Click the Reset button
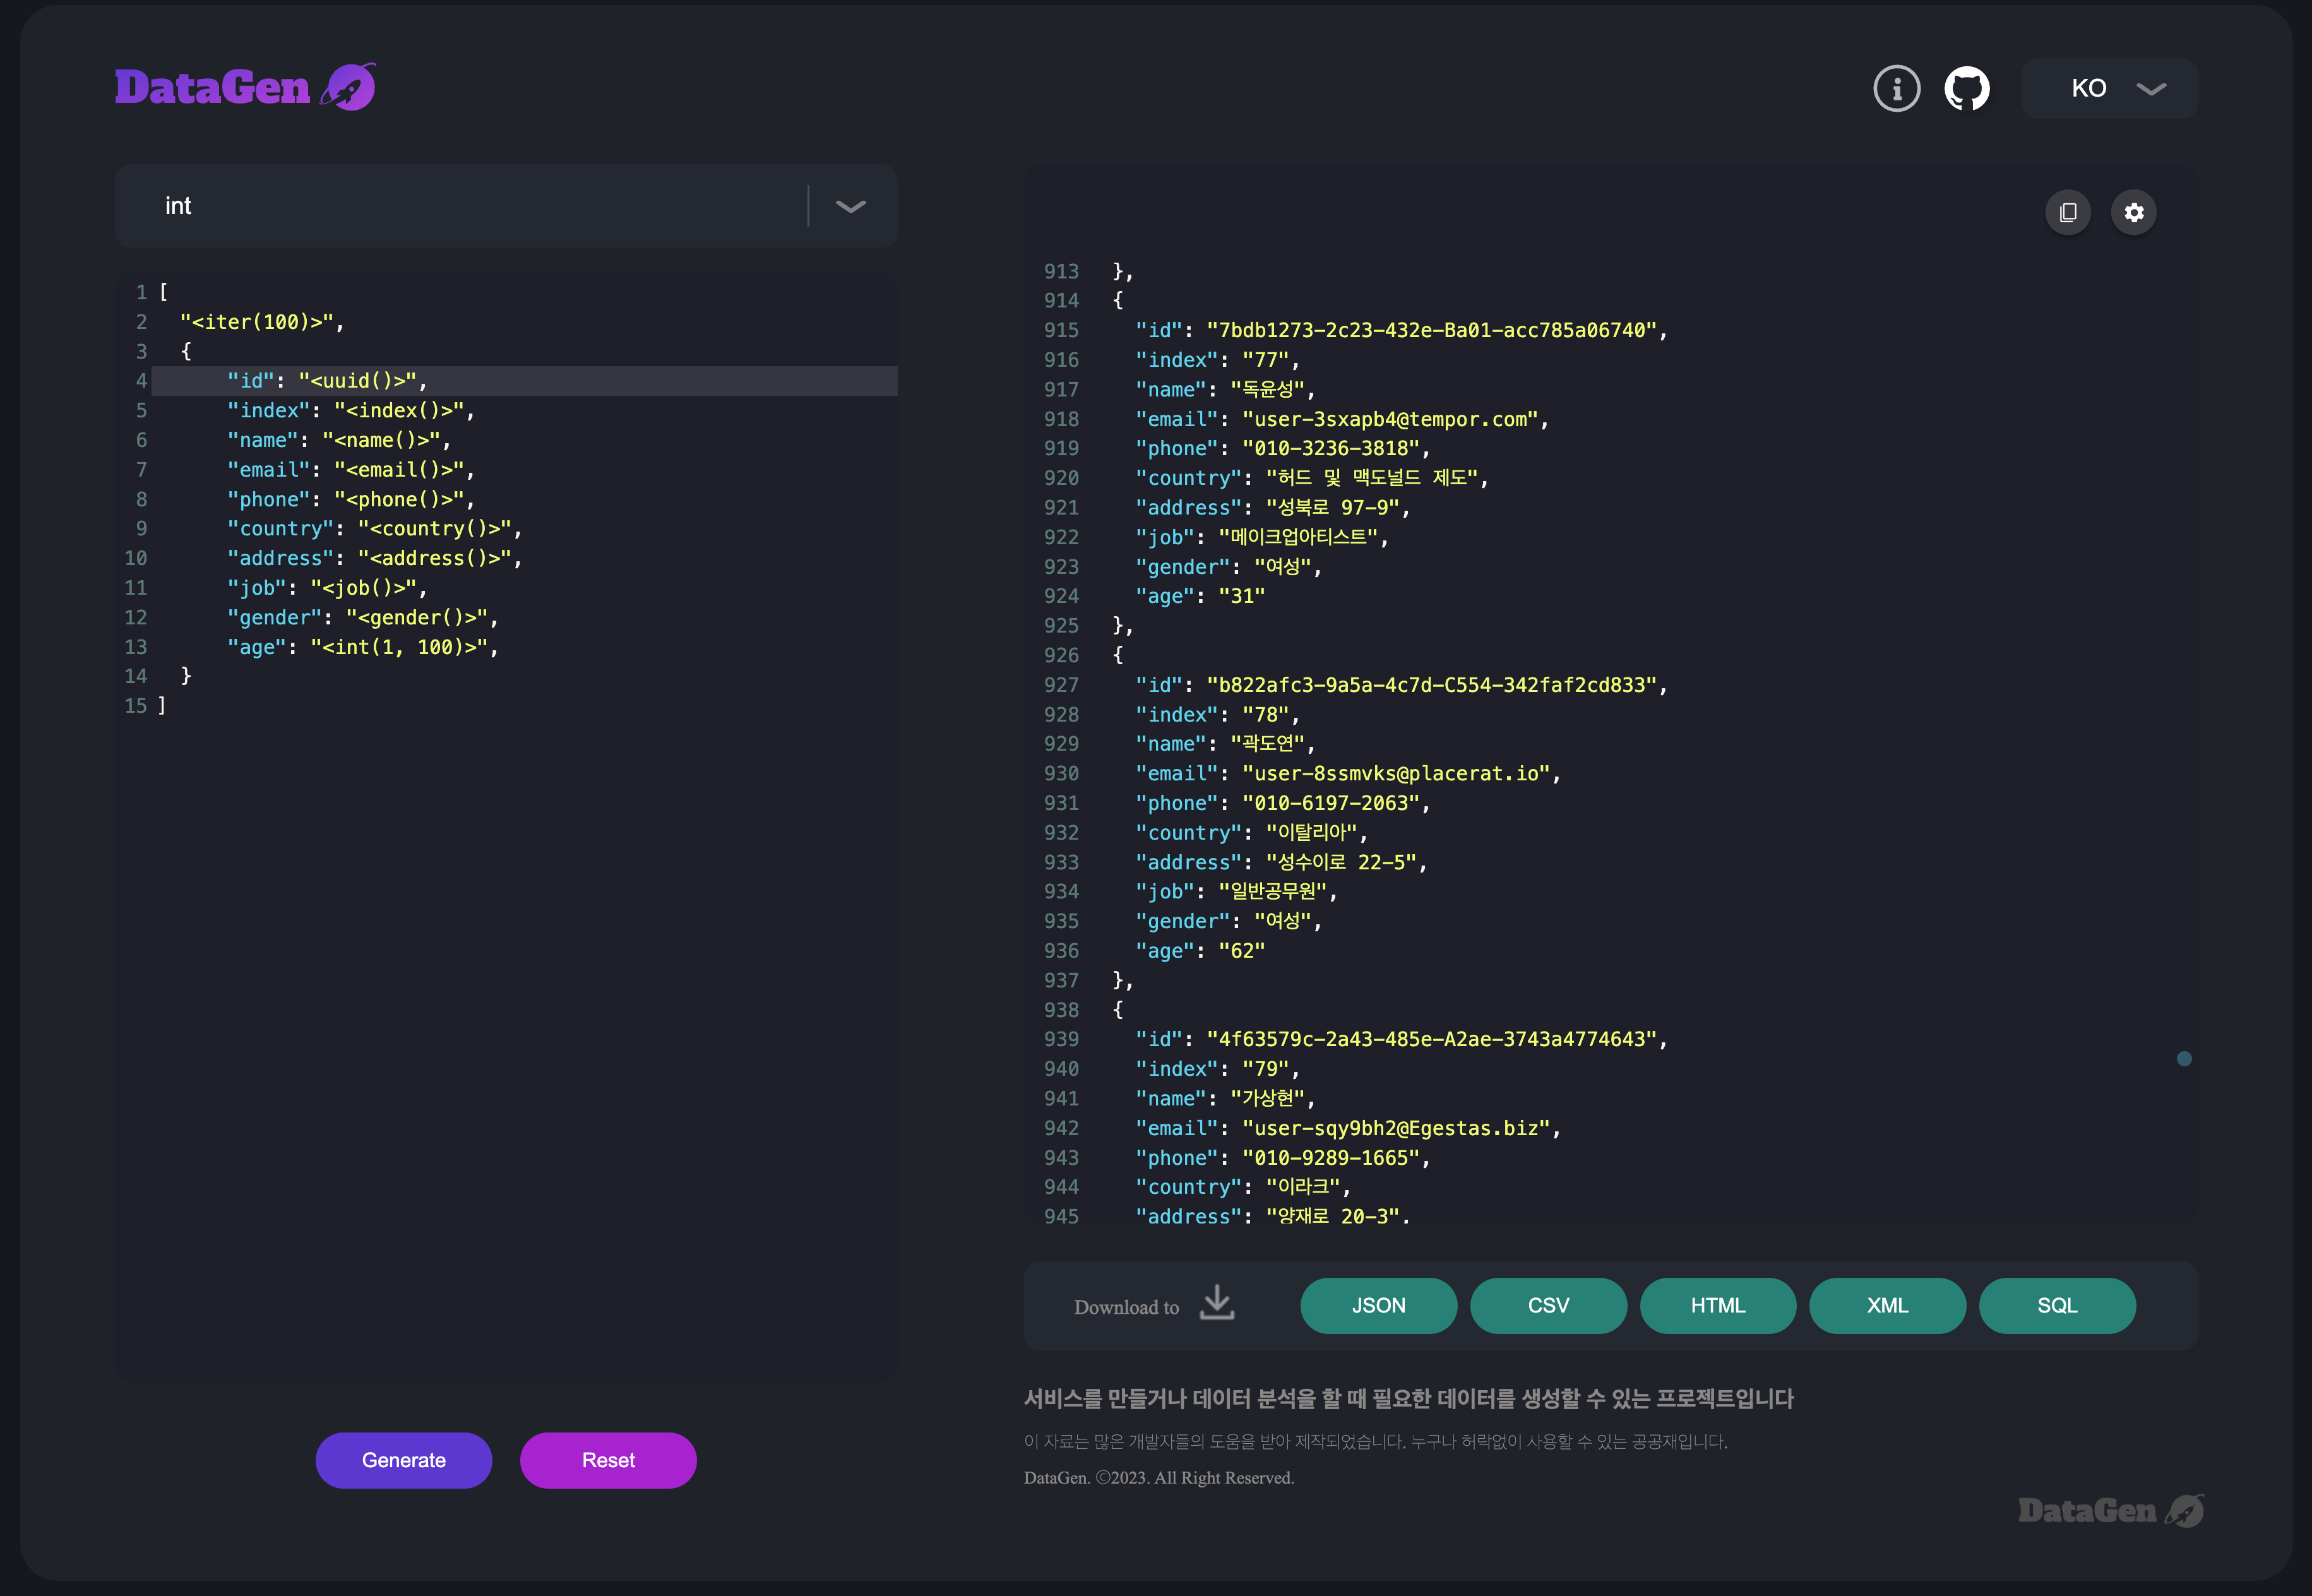Image resolution: width=2312 pixels, height=1596 pixels. coord(608,1460)
